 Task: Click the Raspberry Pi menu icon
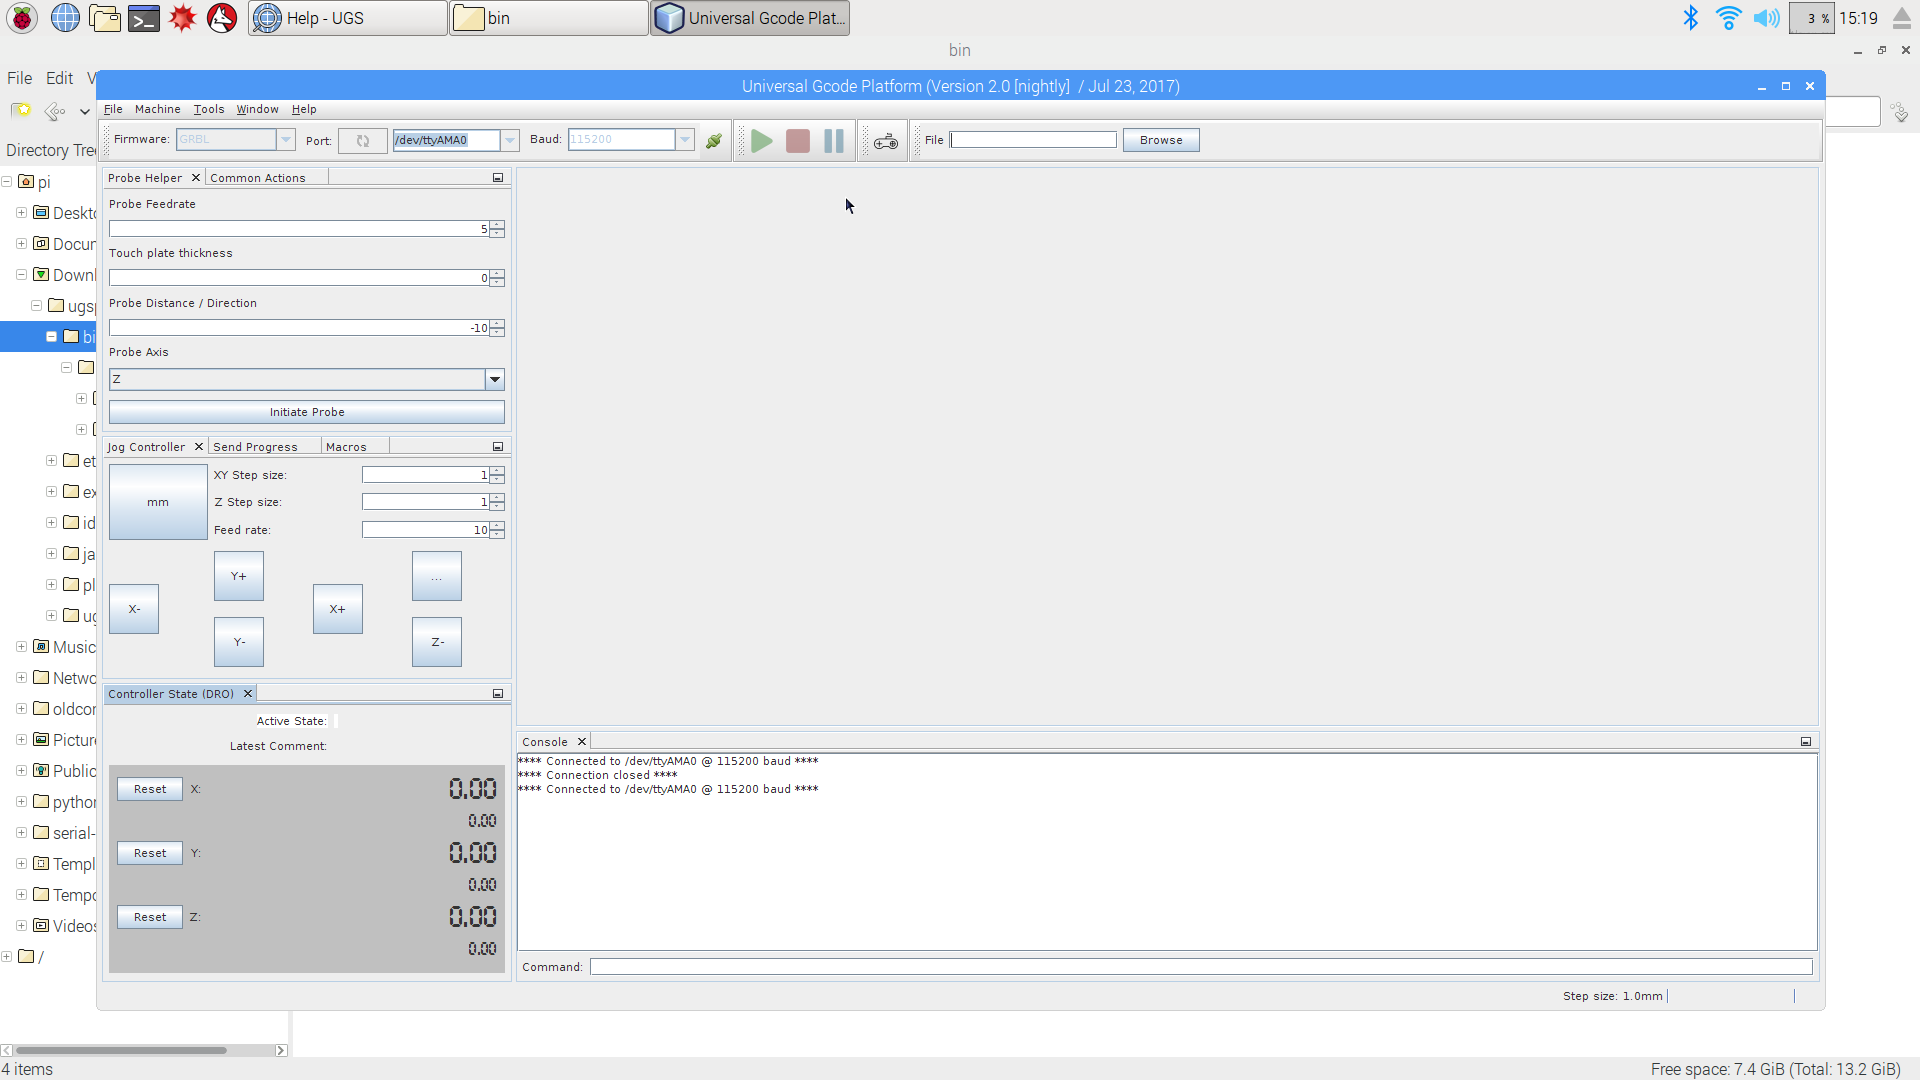[22, 18]
